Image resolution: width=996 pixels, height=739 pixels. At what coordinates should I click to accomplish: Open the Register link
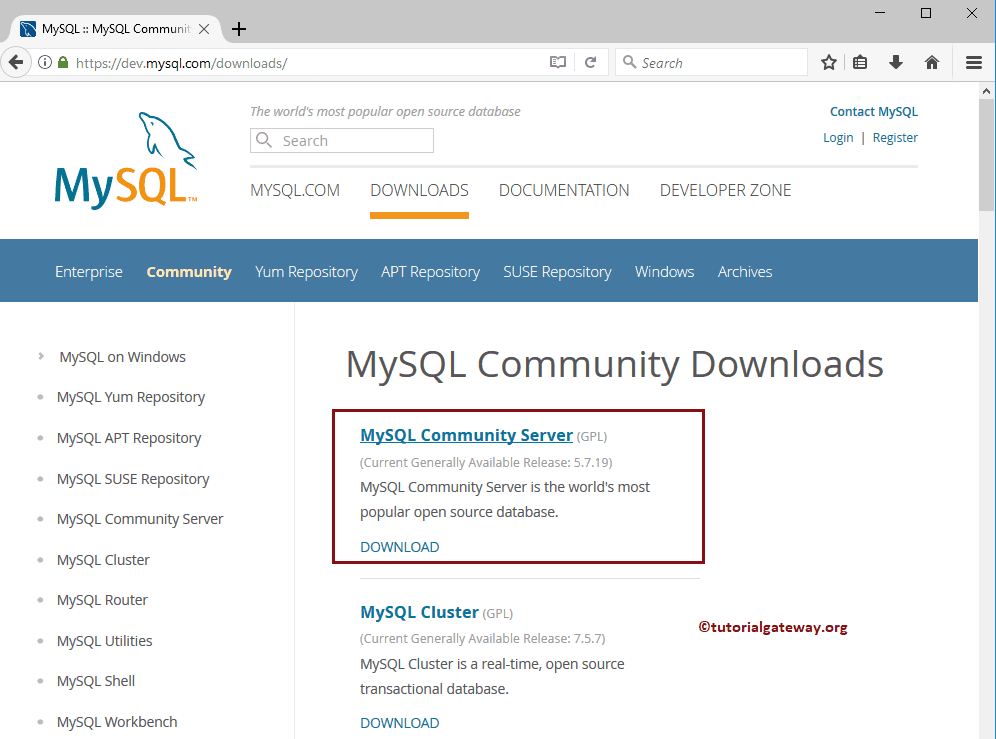pos(894,137)
